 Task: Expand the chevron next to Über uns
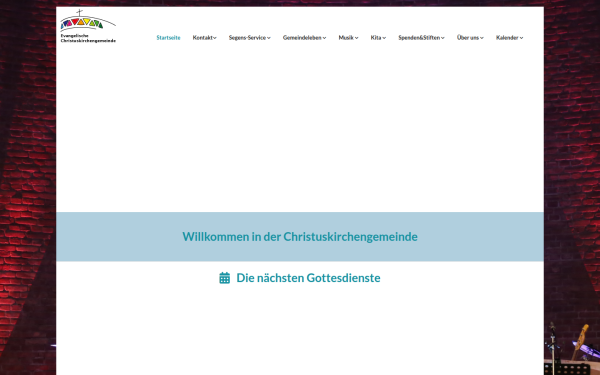point(482,38)
